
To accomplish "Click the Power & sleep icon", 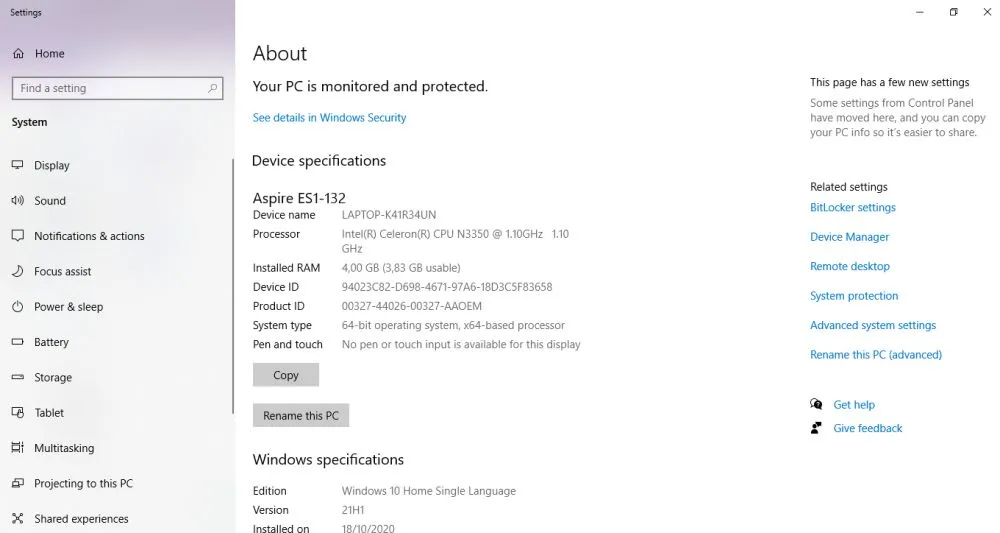I will click(17, 307).
